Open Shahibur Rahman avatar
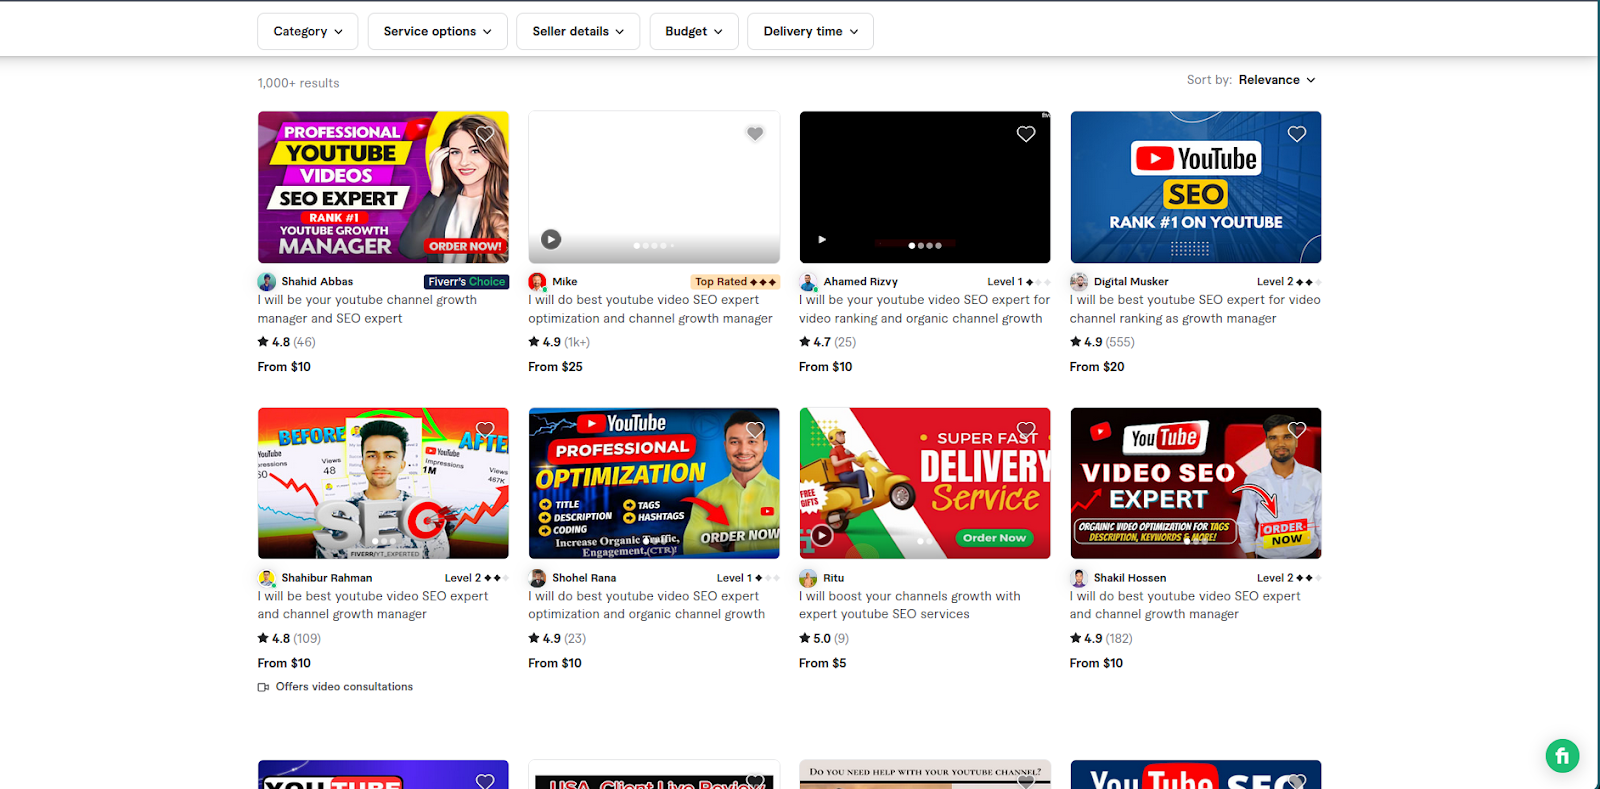Image resolution: width=1600 pixels, height=789 pixels. [267, 578]
